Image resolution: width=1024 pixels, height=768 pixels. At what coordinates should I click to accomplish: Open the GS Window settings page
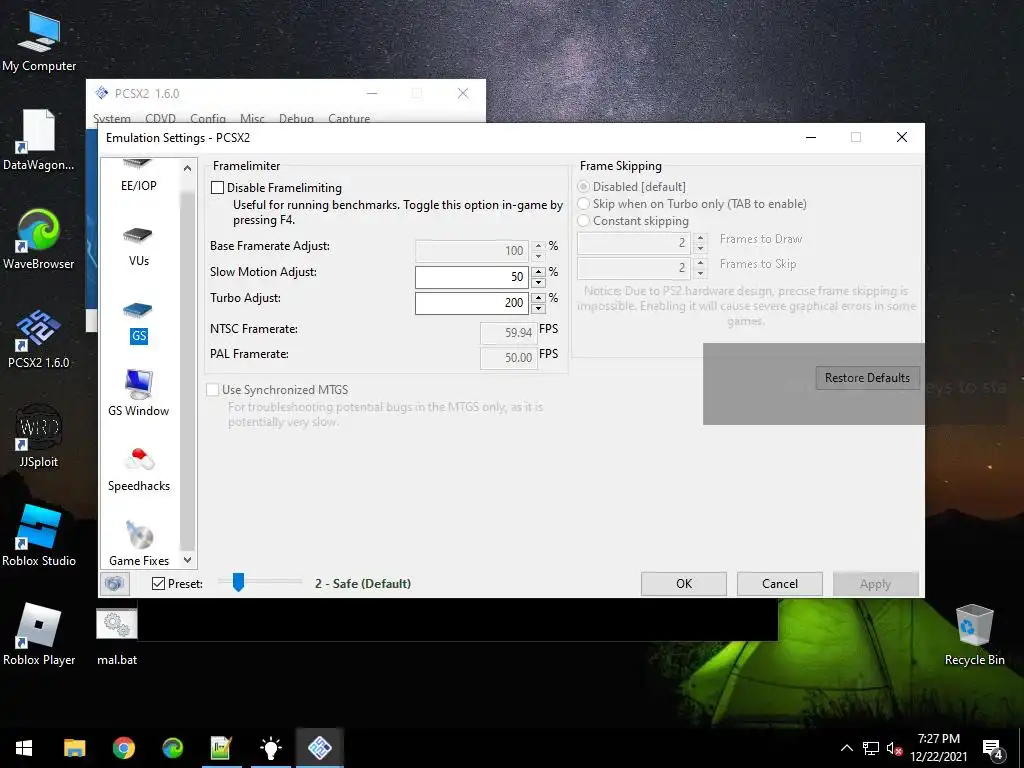[138, 393]
